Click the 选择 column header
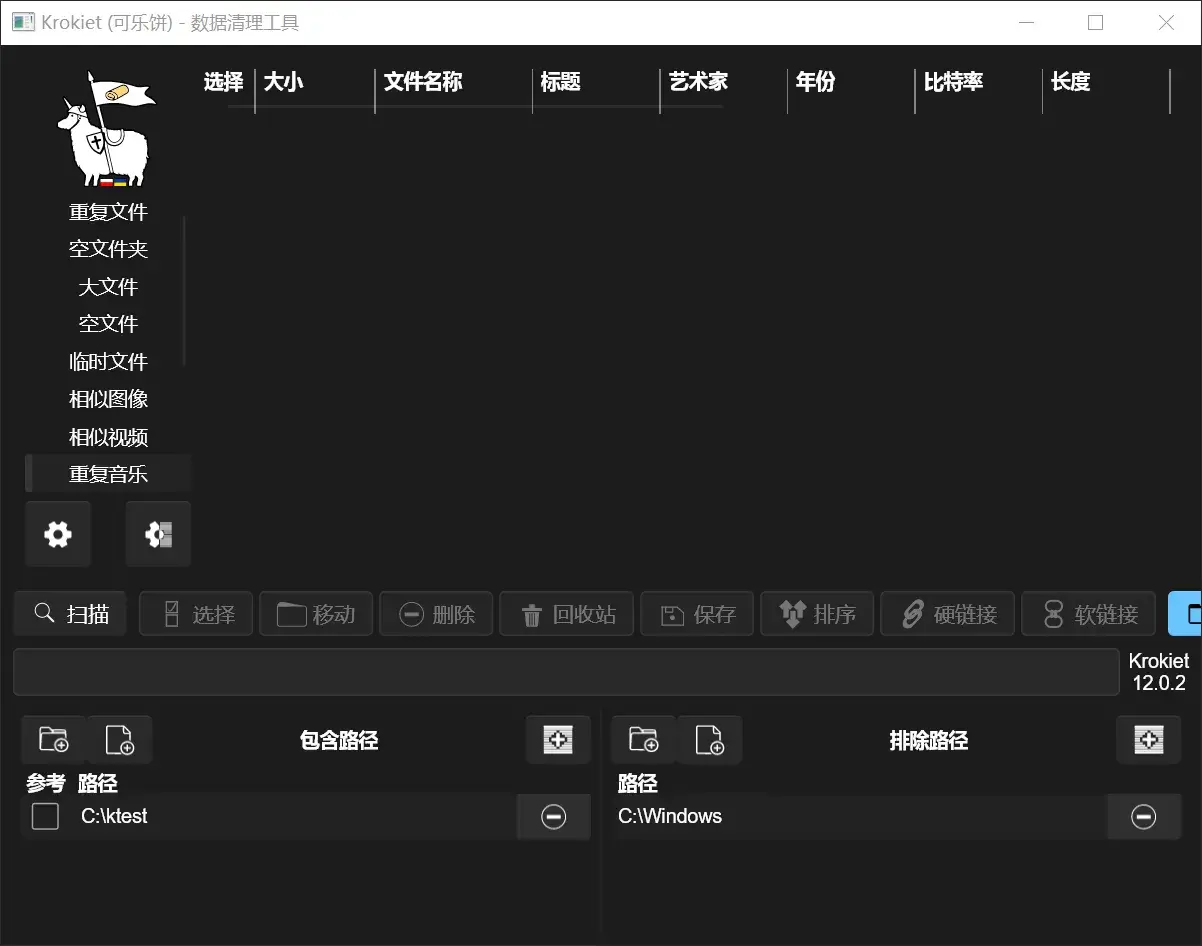The width and height of the screenshot is (1202, 946). [223, 82]
